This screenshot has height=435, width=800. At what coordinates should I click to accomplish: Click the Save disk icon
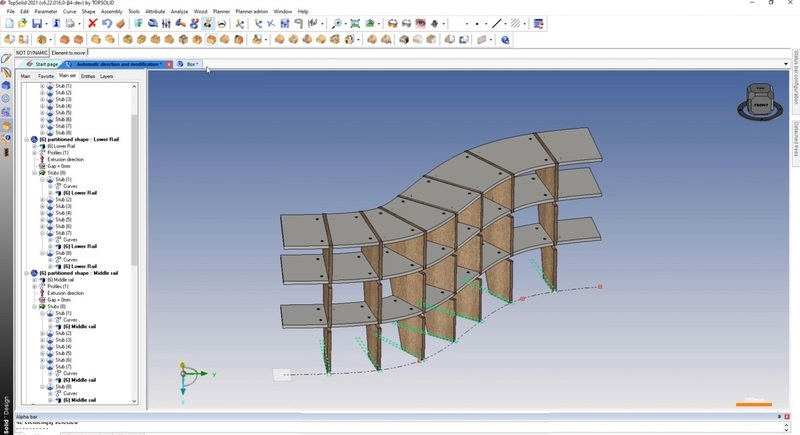pos(37,23)
